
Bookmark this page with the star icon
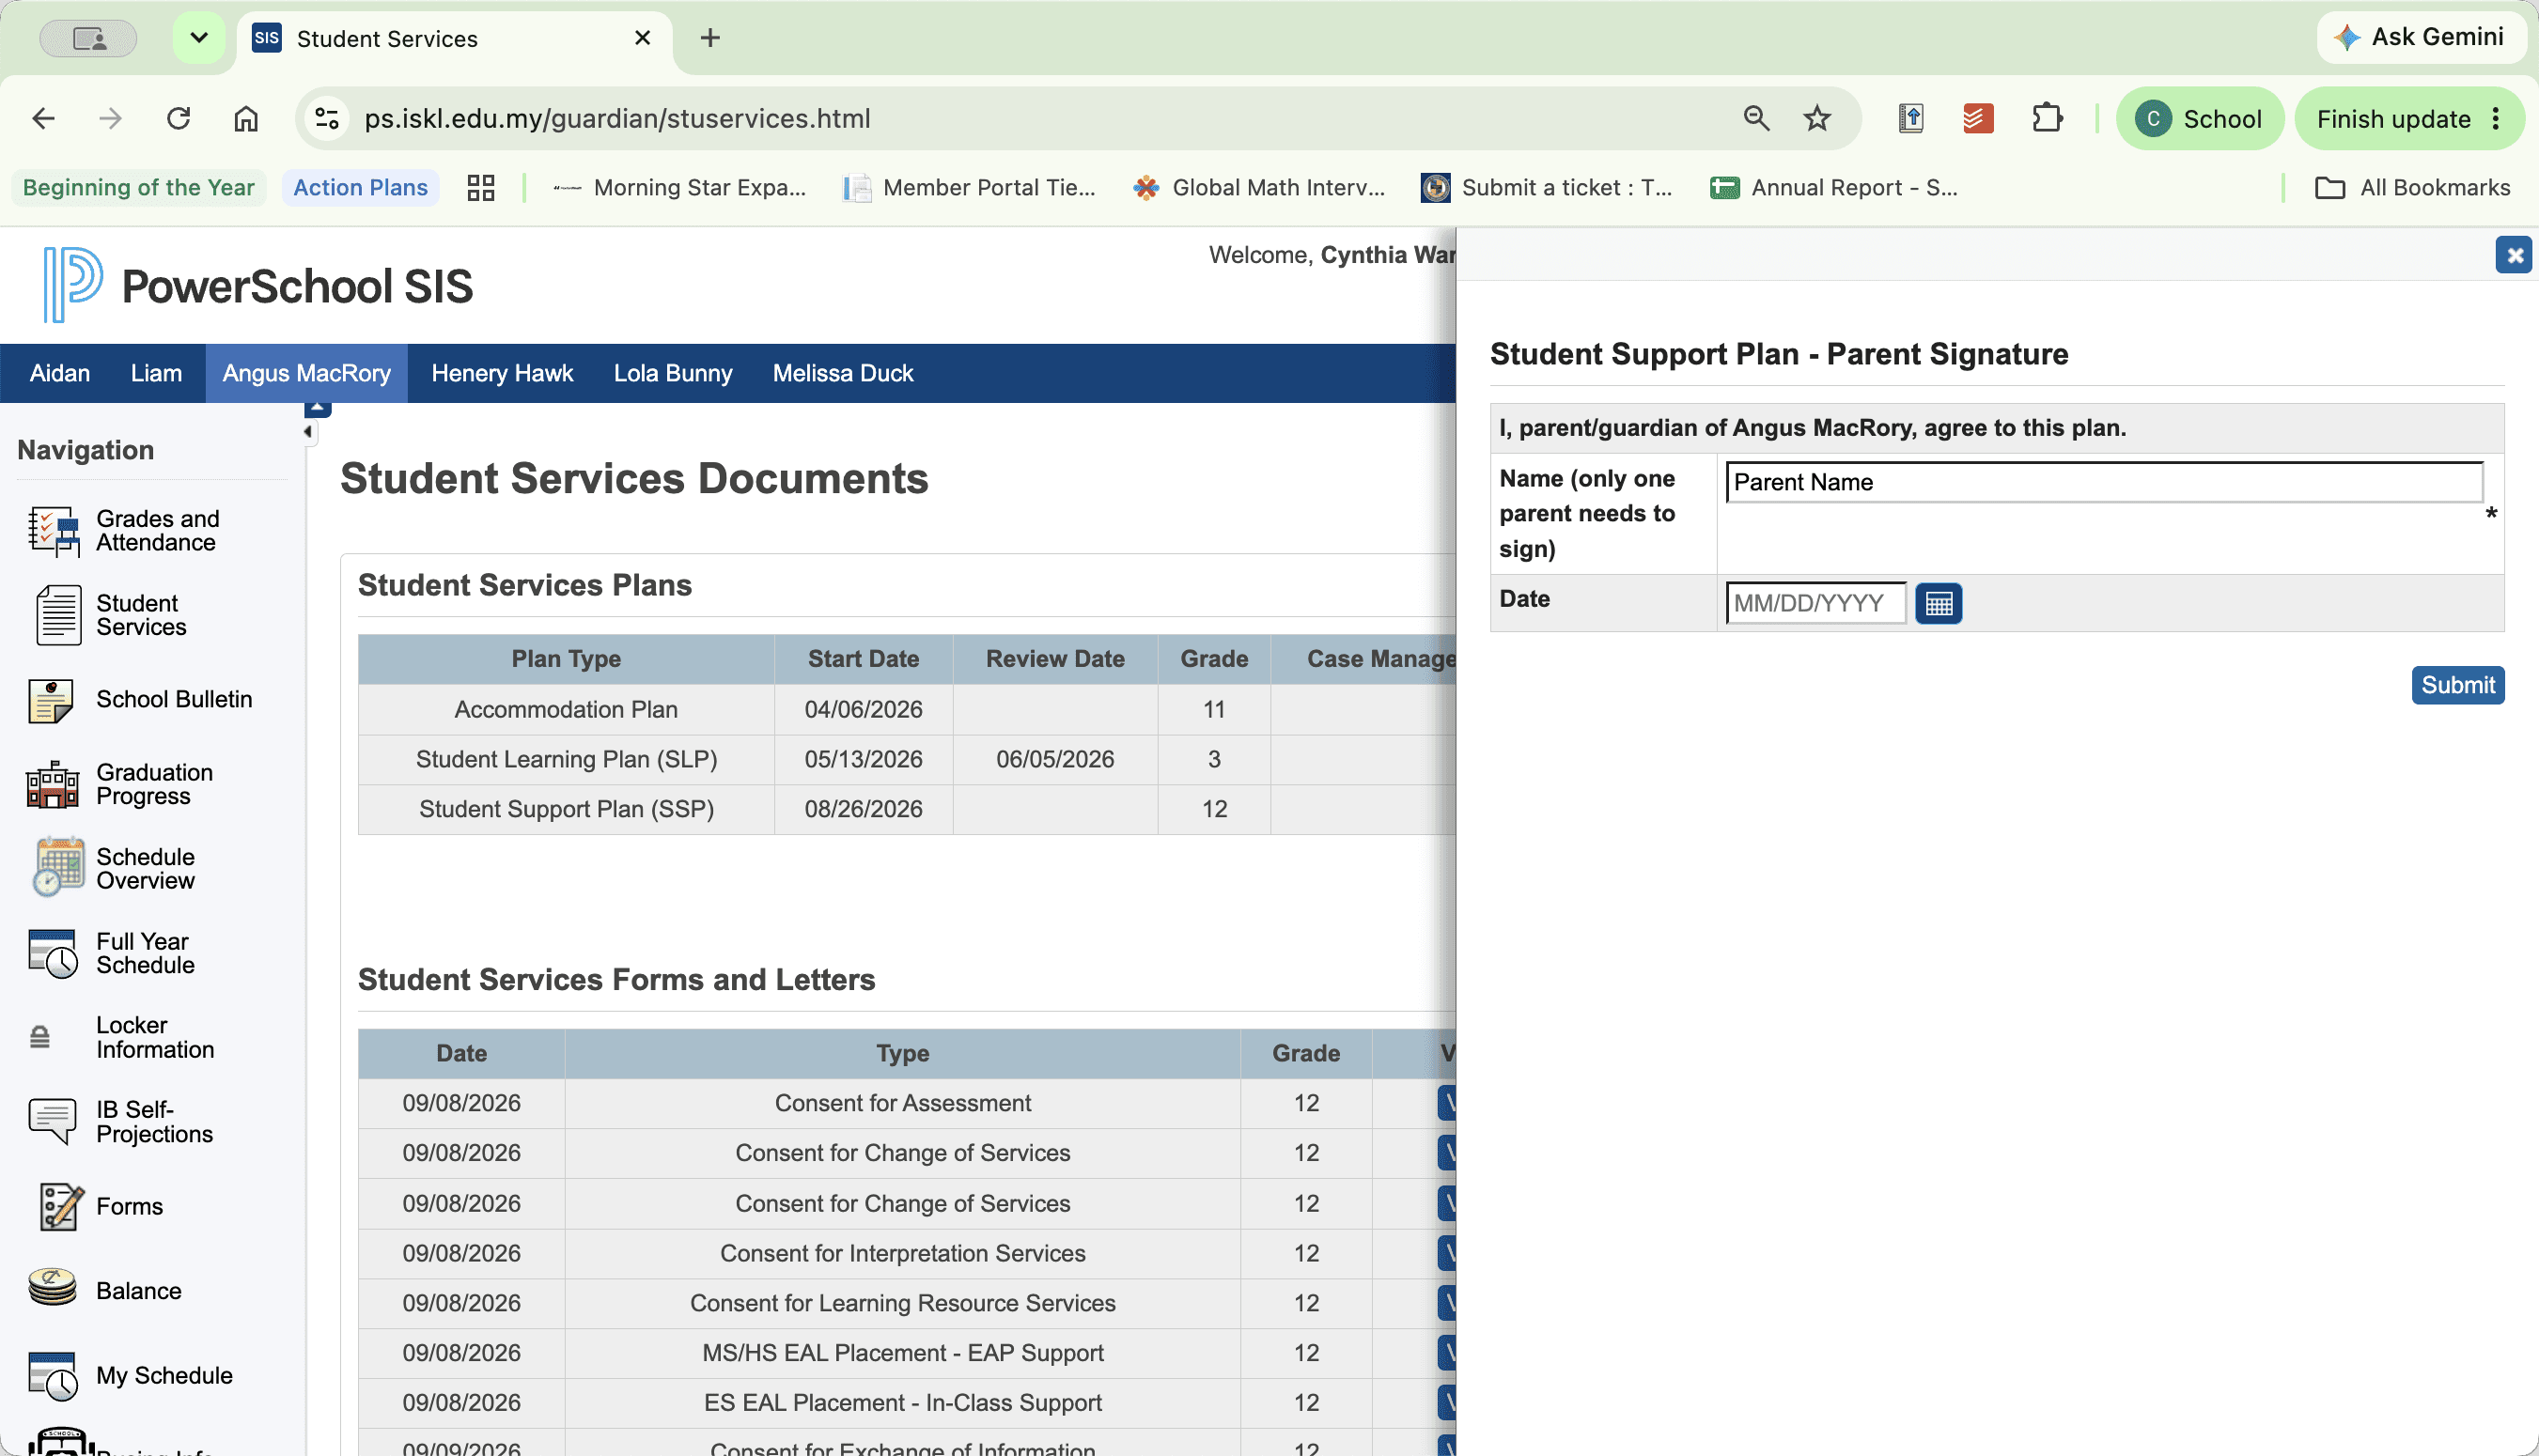click(x=1817, y=118)
